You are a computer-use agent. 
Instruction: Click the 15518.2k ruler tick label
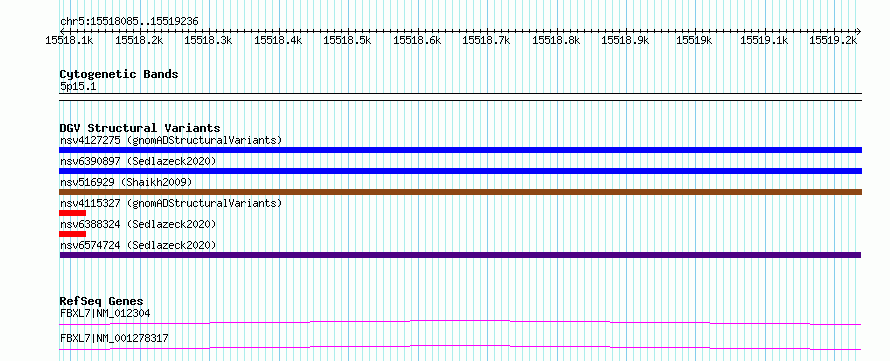point(139,40)
